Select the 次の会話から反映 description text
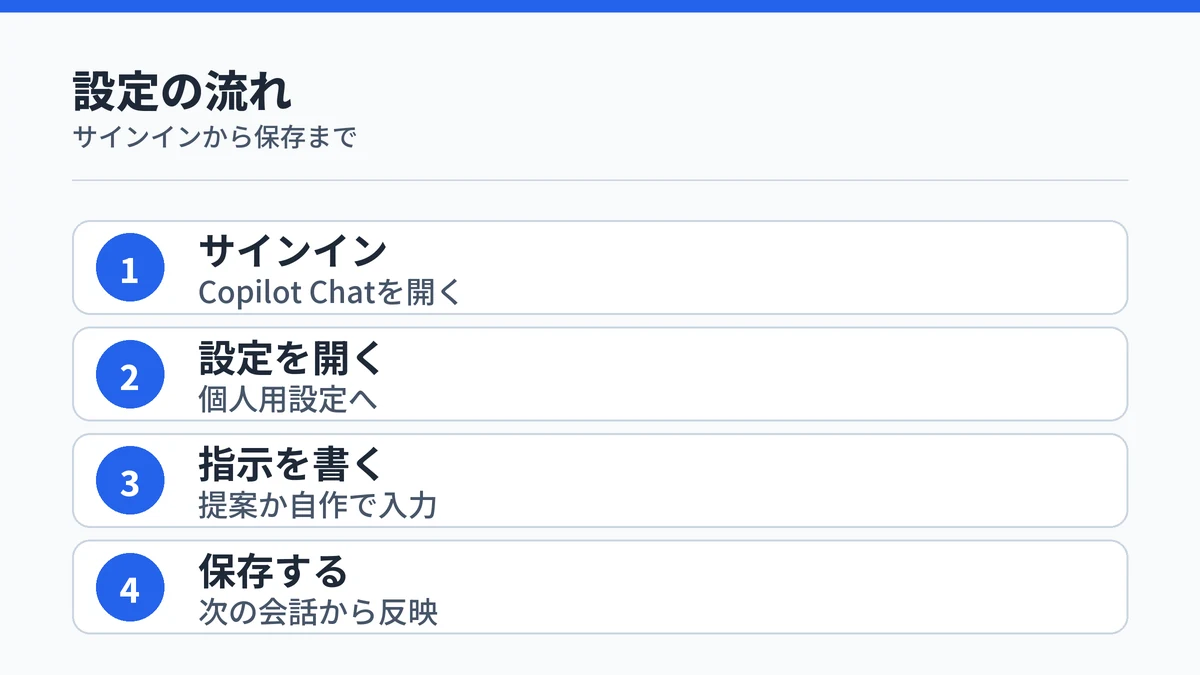This screenshot has width=1200, height=675. click(318, 611)
